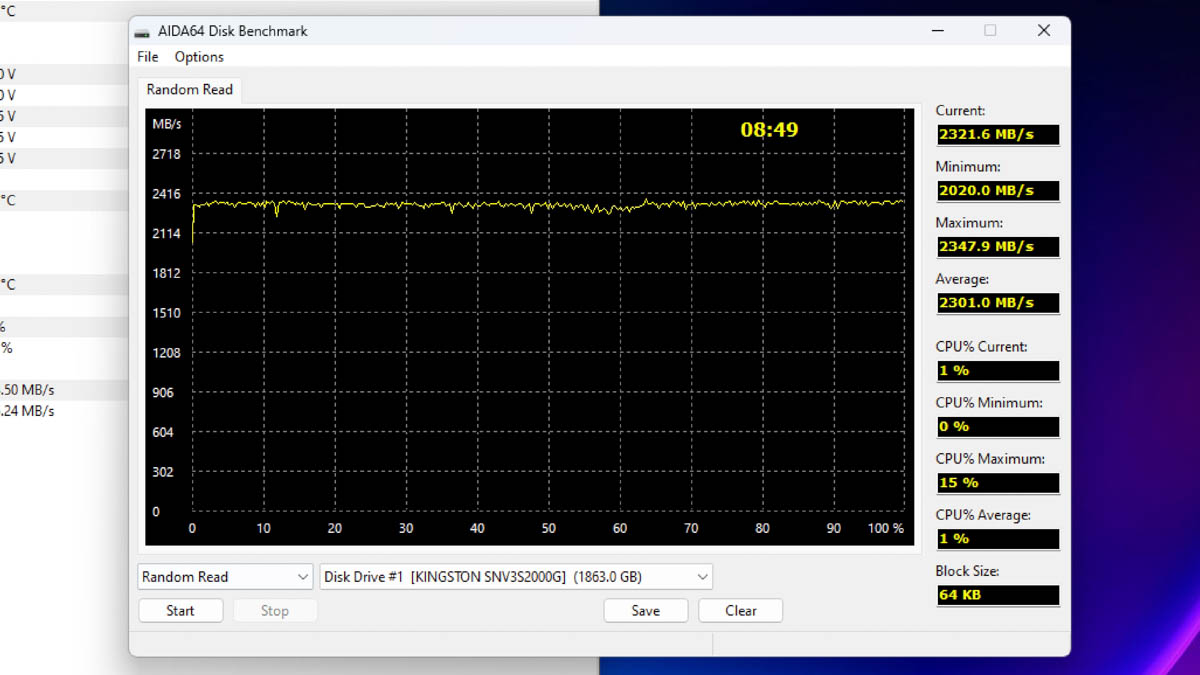Click the Average 2301.0 MB/s readout
The height and width of the screenshot is (675, 1200).
pos(997,302)
